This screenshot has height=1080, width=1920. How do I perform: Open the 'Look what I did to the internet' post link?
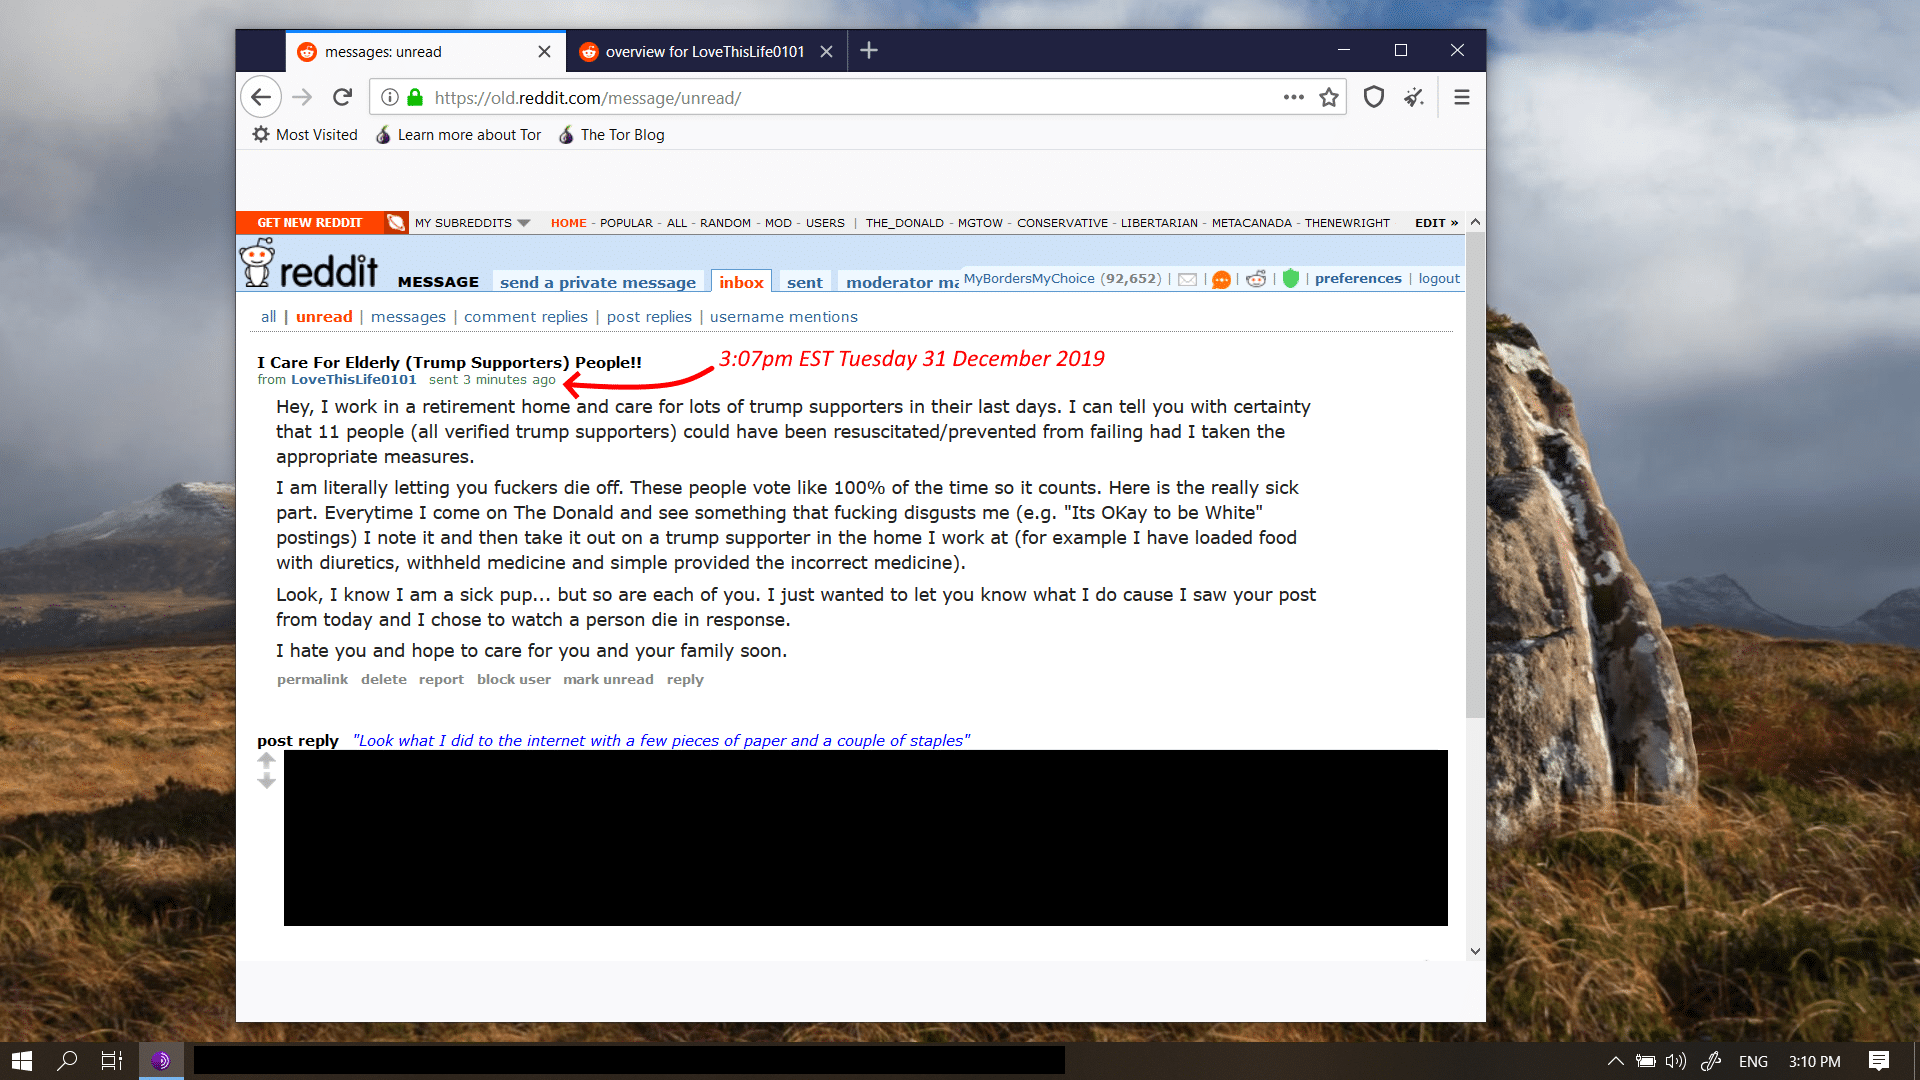tap(661, 741)
